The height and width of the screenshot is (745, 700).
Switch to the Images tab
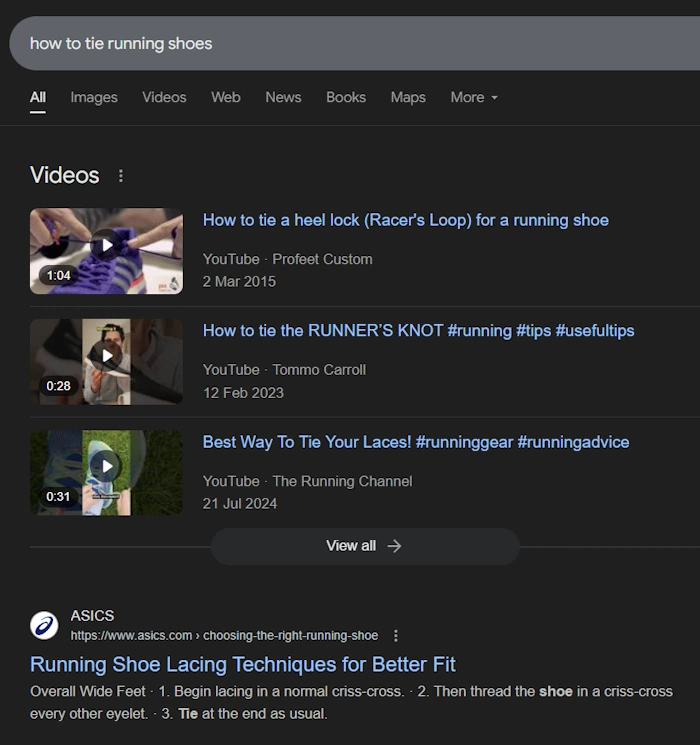point(94,97)
